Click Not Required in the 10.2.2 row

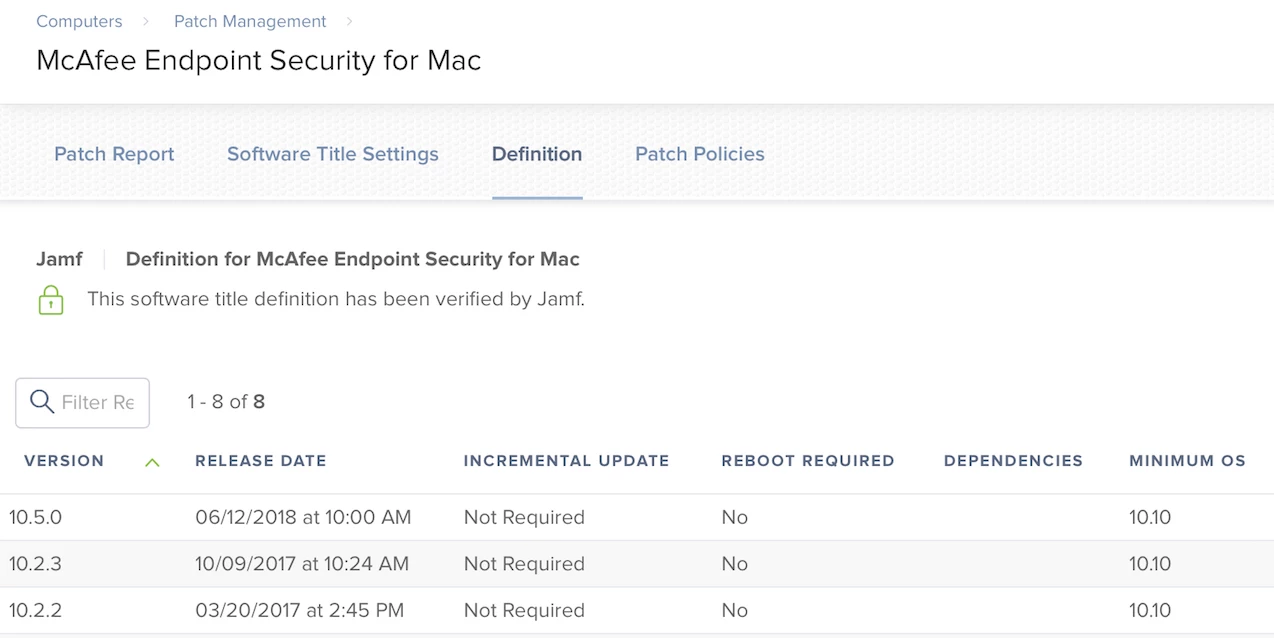[524, 610]
